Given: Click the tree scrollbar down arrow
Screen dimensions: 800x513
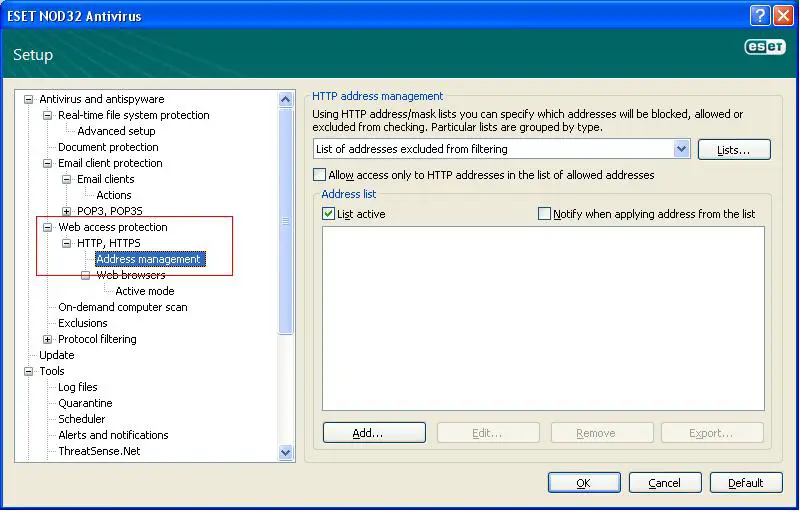Looking at the screenshot, I should 286,452.
